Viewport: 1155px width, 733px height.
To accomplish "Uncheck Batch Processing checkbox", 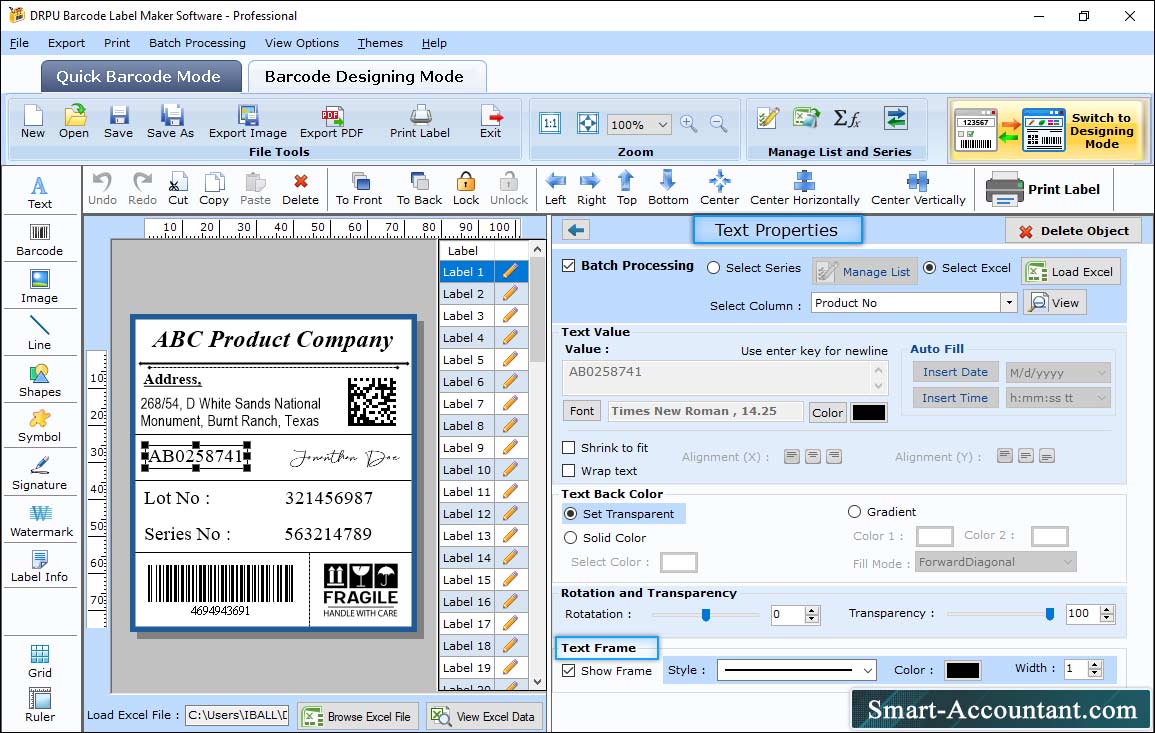I will [x=569, y=265].
